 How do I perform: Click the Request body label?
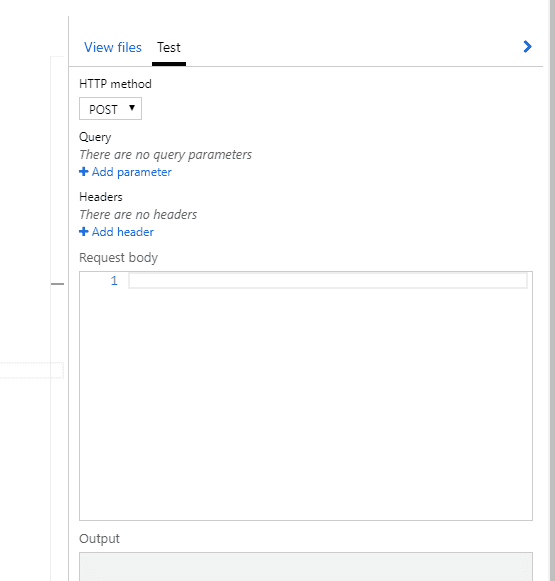(x=119, y=258)
